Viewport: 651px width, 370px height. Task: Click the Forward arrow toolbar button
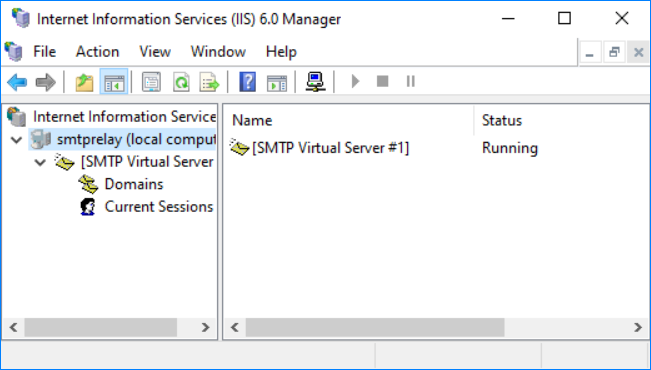pyautogui.click(x=45, y=82)
